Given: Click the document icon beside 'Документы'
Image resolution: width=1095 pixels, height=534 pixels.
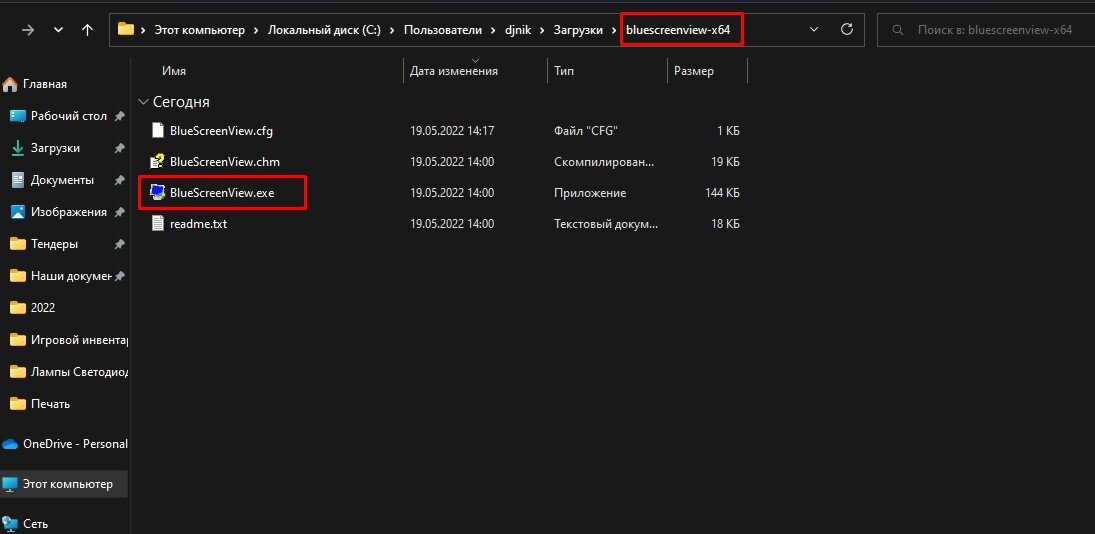Looking at the screenshot, I should pyautogui.click(x=17, y=180).
